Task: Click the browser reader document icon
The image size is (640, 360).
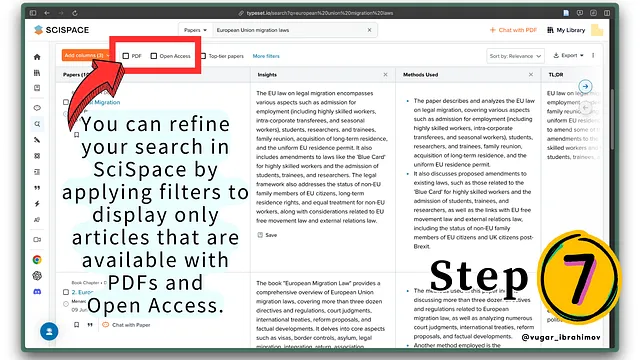Action: pos(566,13)
